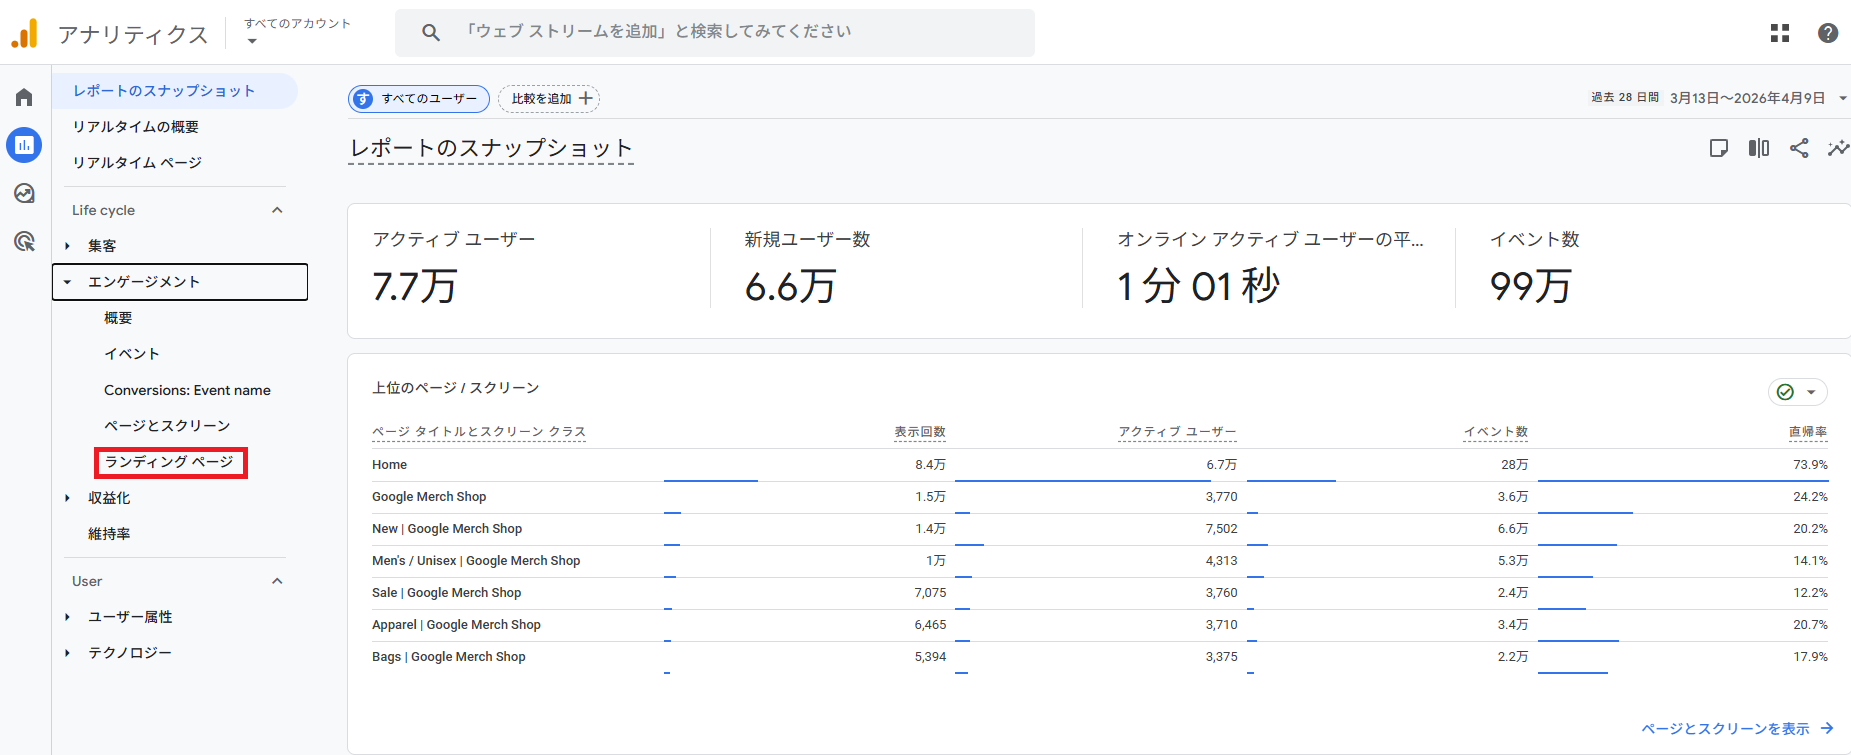Expand the 集客 tree item
The height and width of the screenshot is (755, 1851).
67,246
